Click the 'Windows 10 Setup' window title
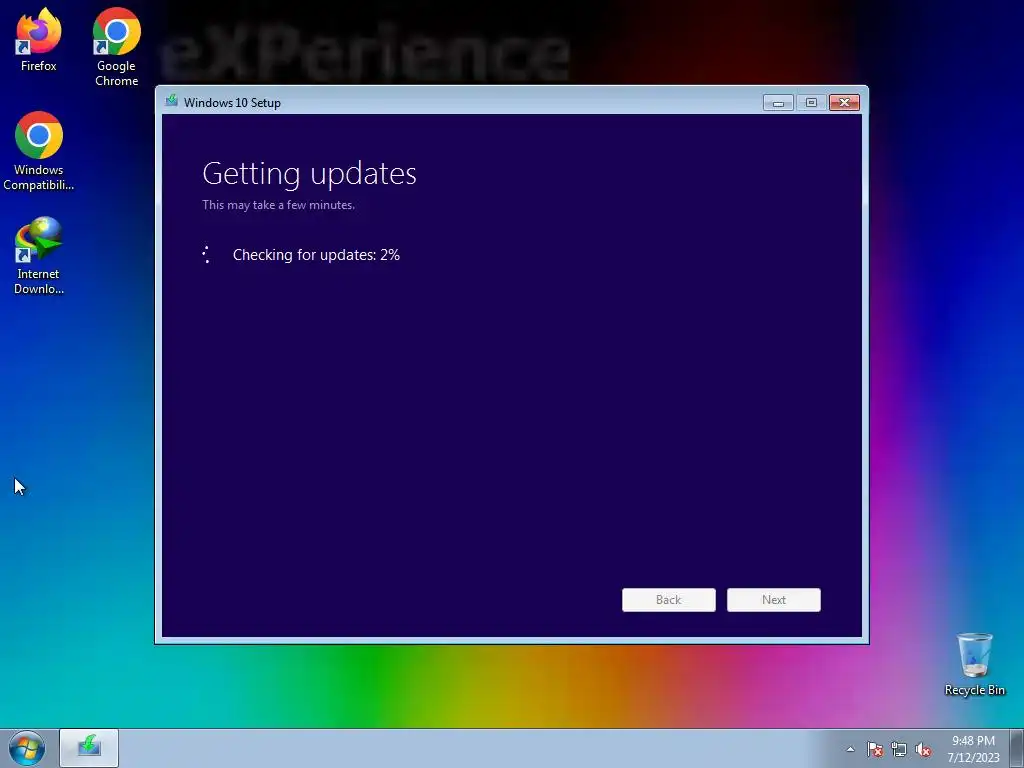This screenshot has width=1024, height=768. 232,103
